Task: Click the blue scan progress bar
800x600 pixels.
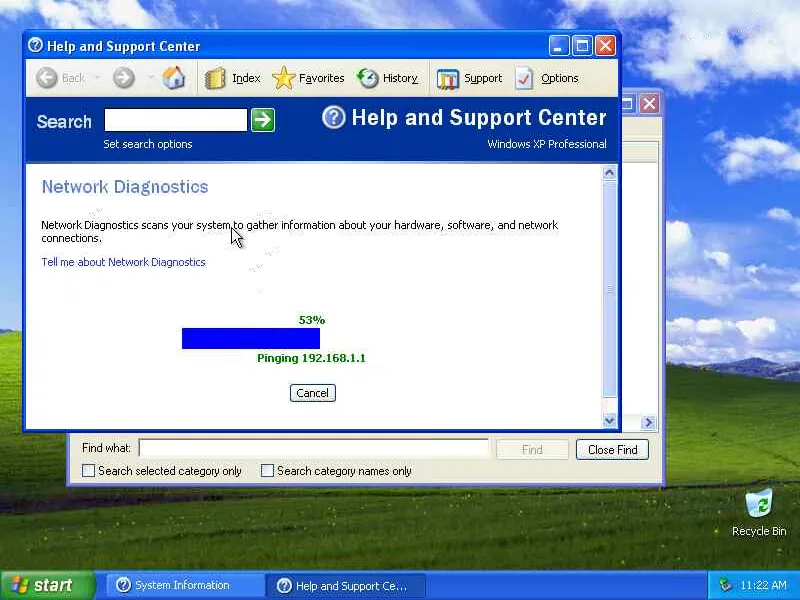Action: [x=251, y=338]
